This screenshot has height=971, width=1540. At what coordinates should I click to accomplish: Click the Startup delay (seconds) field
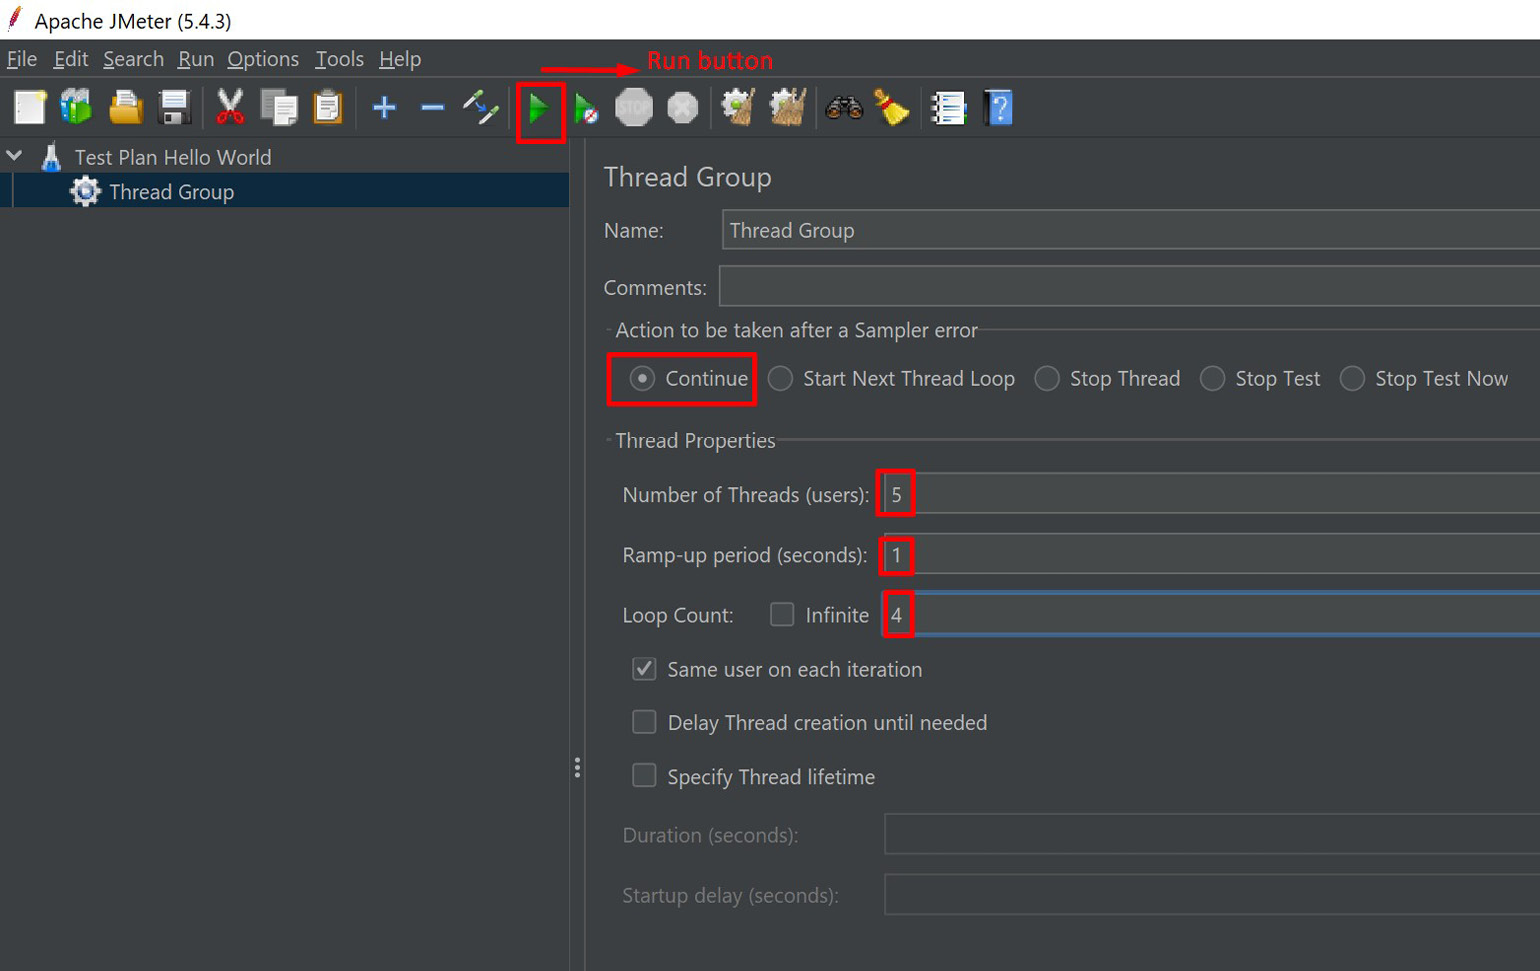point(1212,894)
